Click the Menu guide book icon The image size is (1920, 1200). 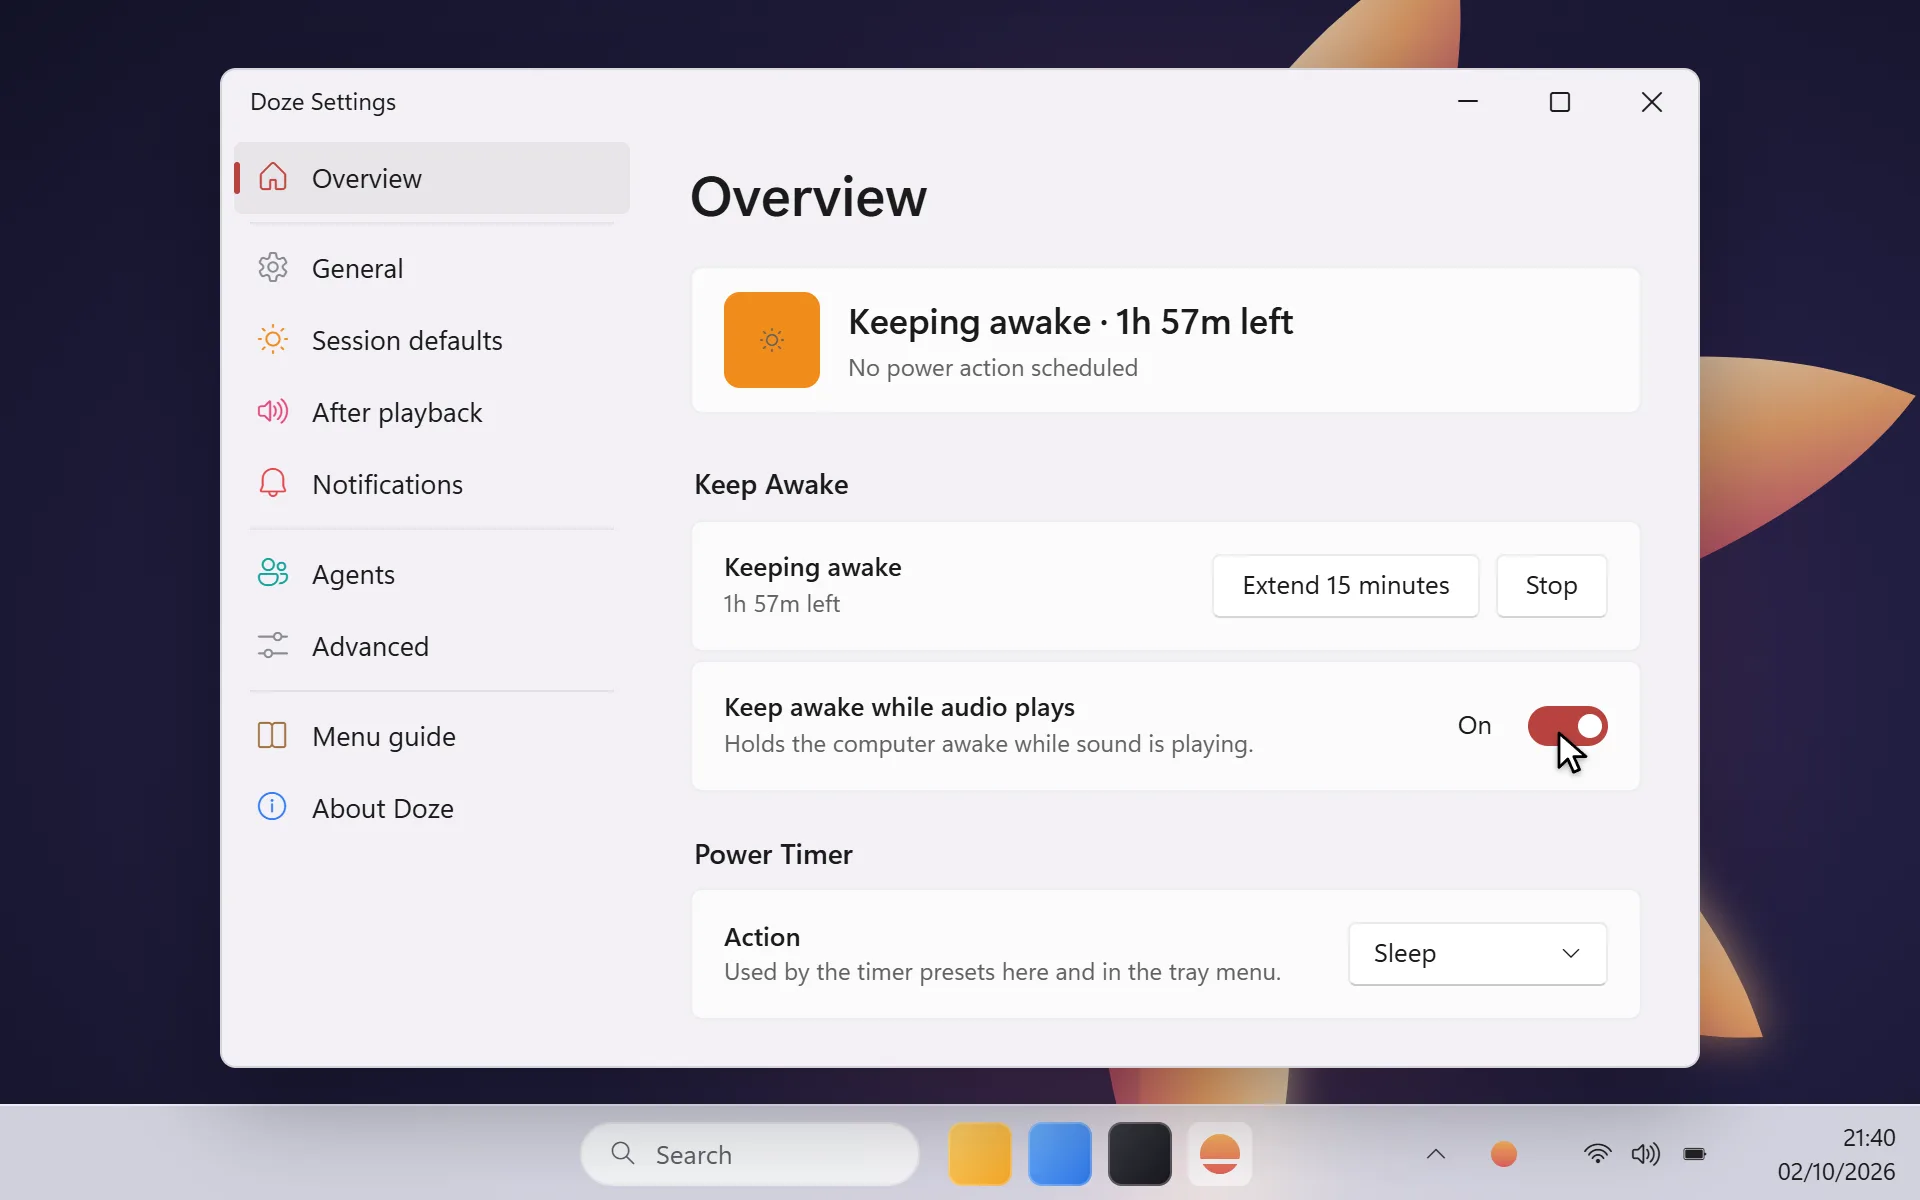[272, 735]
